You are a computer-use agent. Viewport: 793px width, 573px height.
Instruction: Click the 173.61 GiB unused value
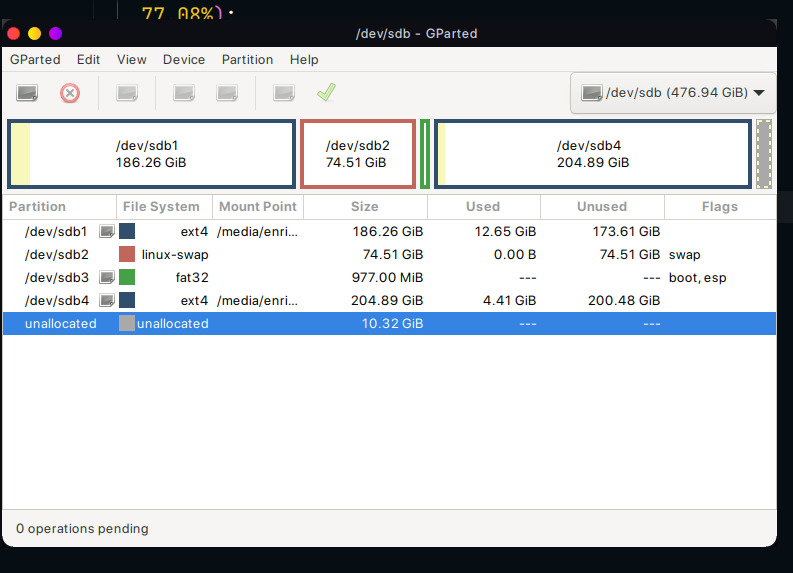pyautogui.click(x=626, y=232)
